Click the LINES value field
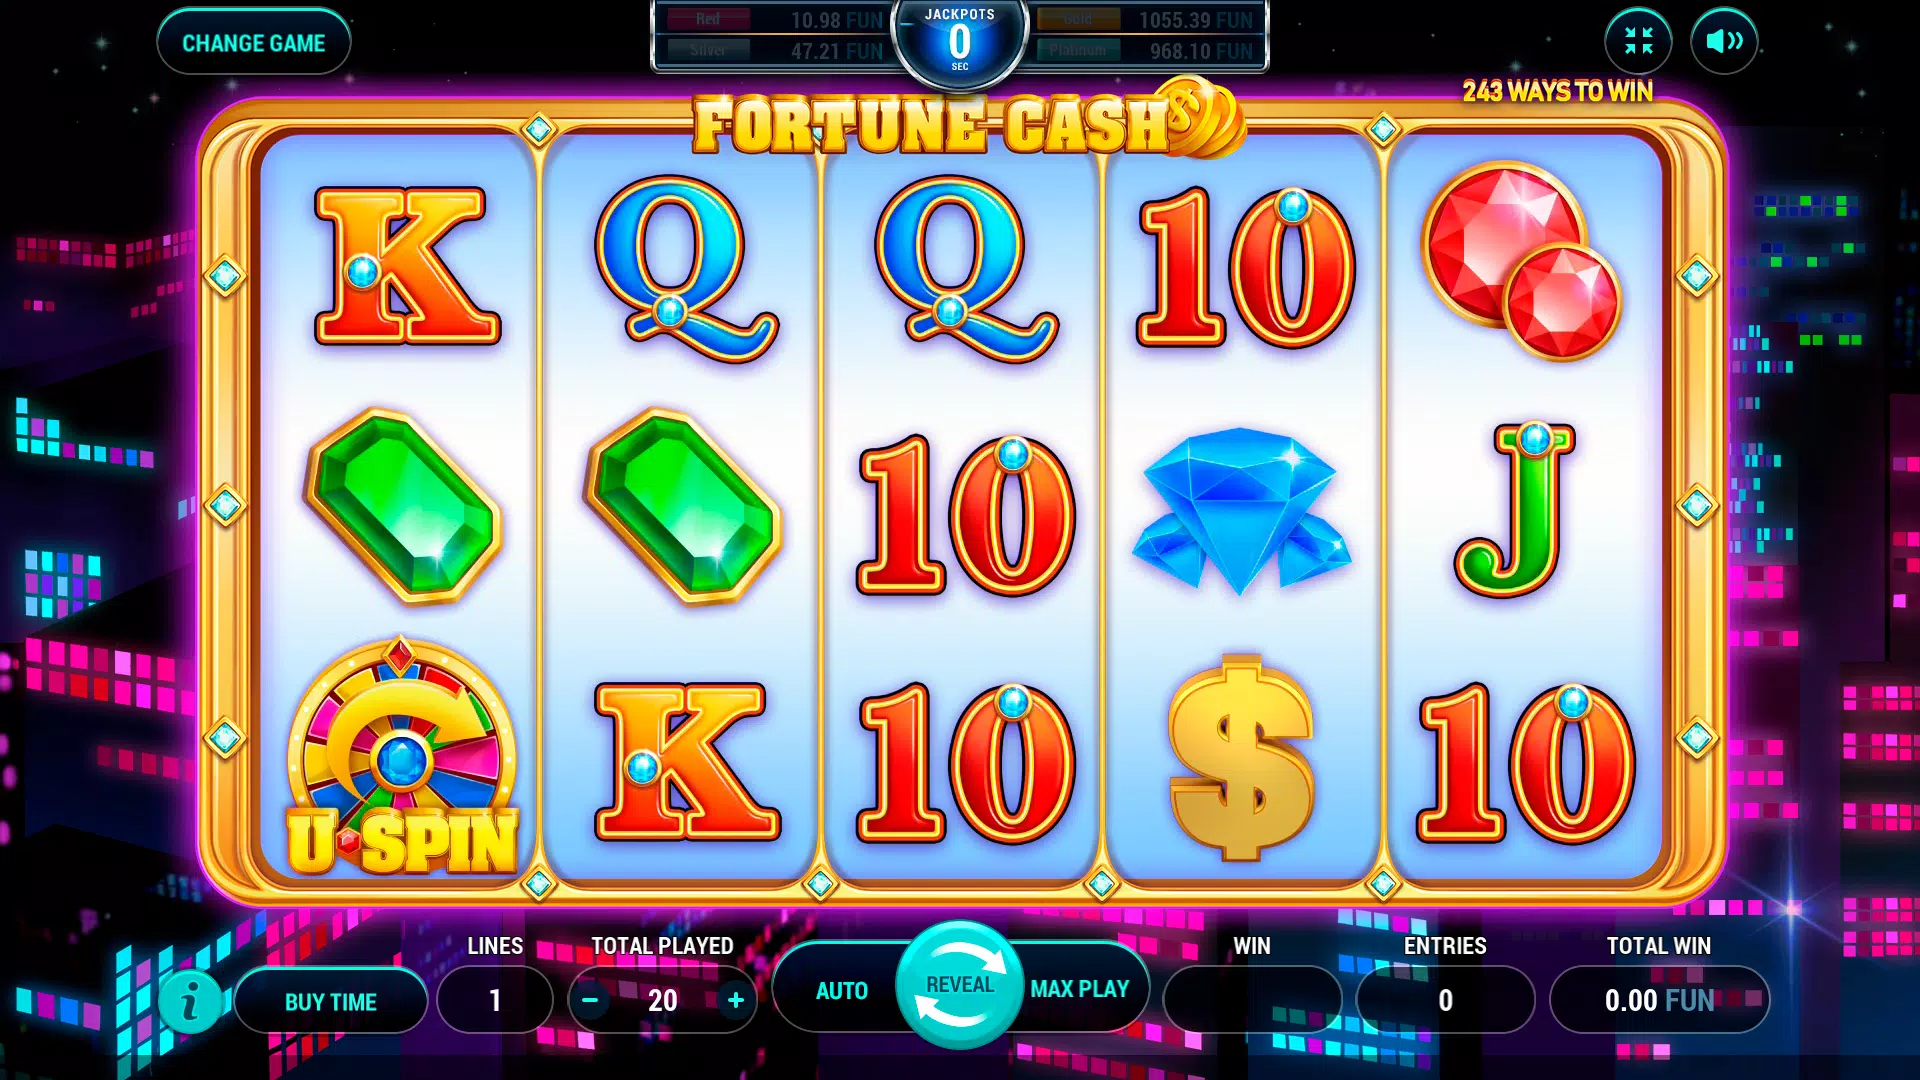Image resolution: width=1920 pixels, height=1080 pixels. click(x=495, y=1000)
